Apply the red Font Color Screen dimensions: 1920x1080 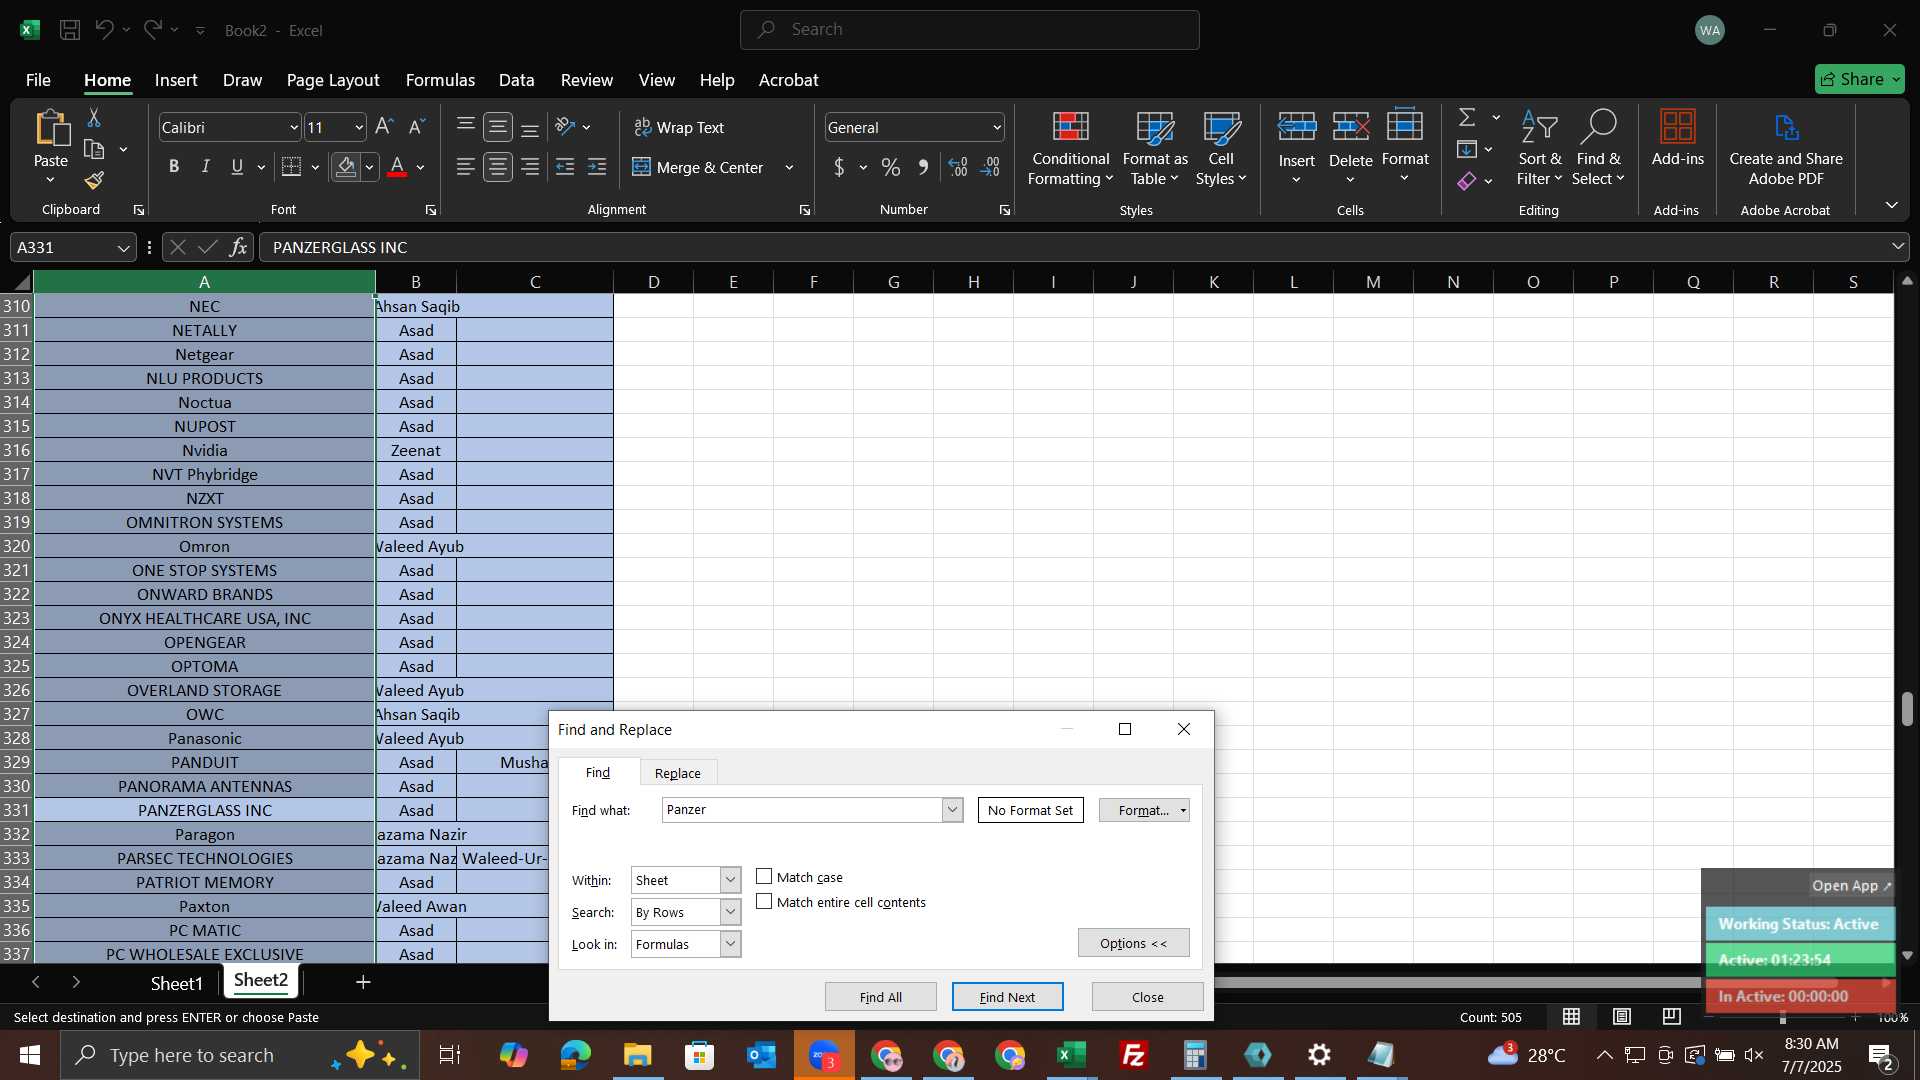coord(397,167)
